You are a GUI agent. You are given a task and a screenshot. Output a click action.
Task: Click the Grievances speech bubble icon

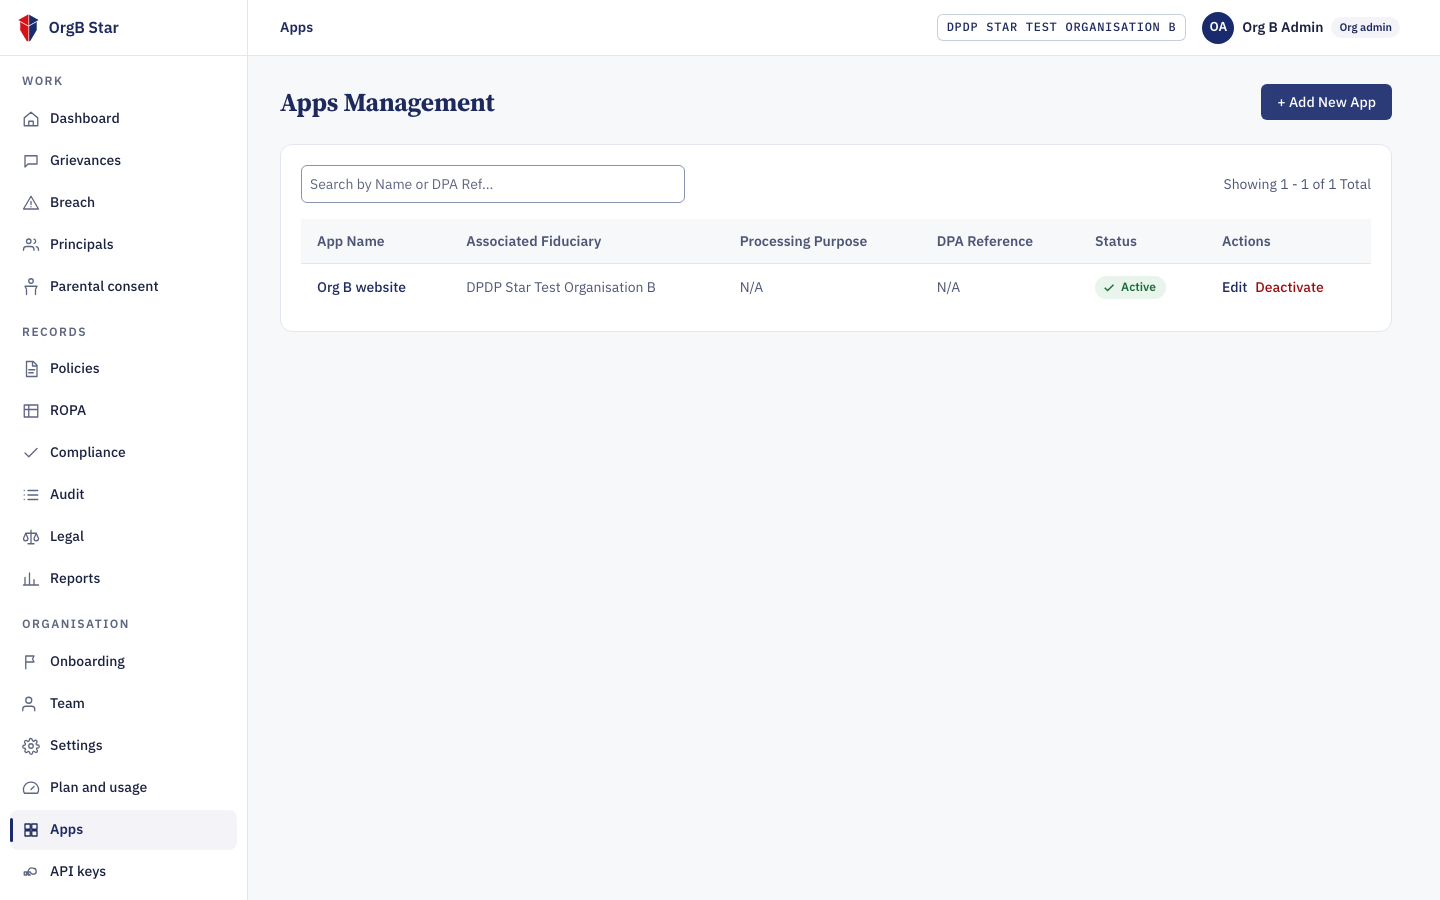tap(31, 161)
